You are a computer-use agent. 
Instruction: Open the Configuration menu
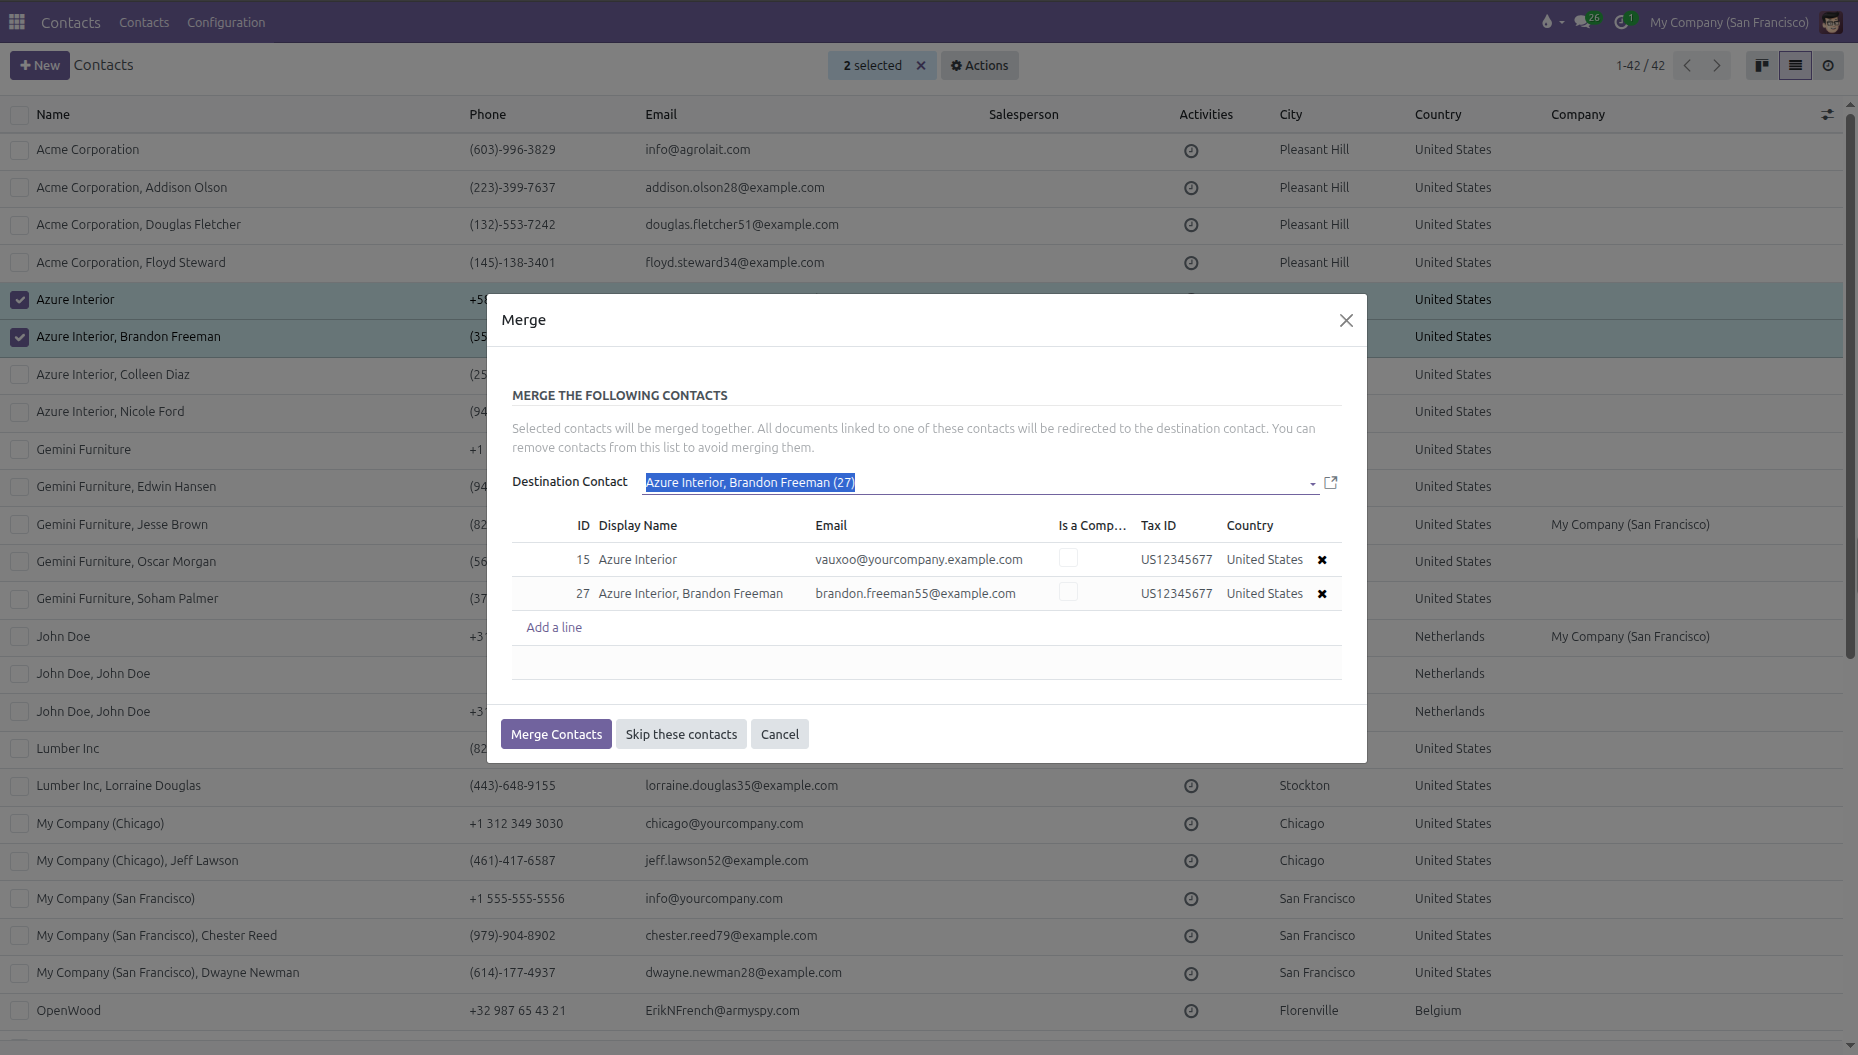[x=226, y=22]
